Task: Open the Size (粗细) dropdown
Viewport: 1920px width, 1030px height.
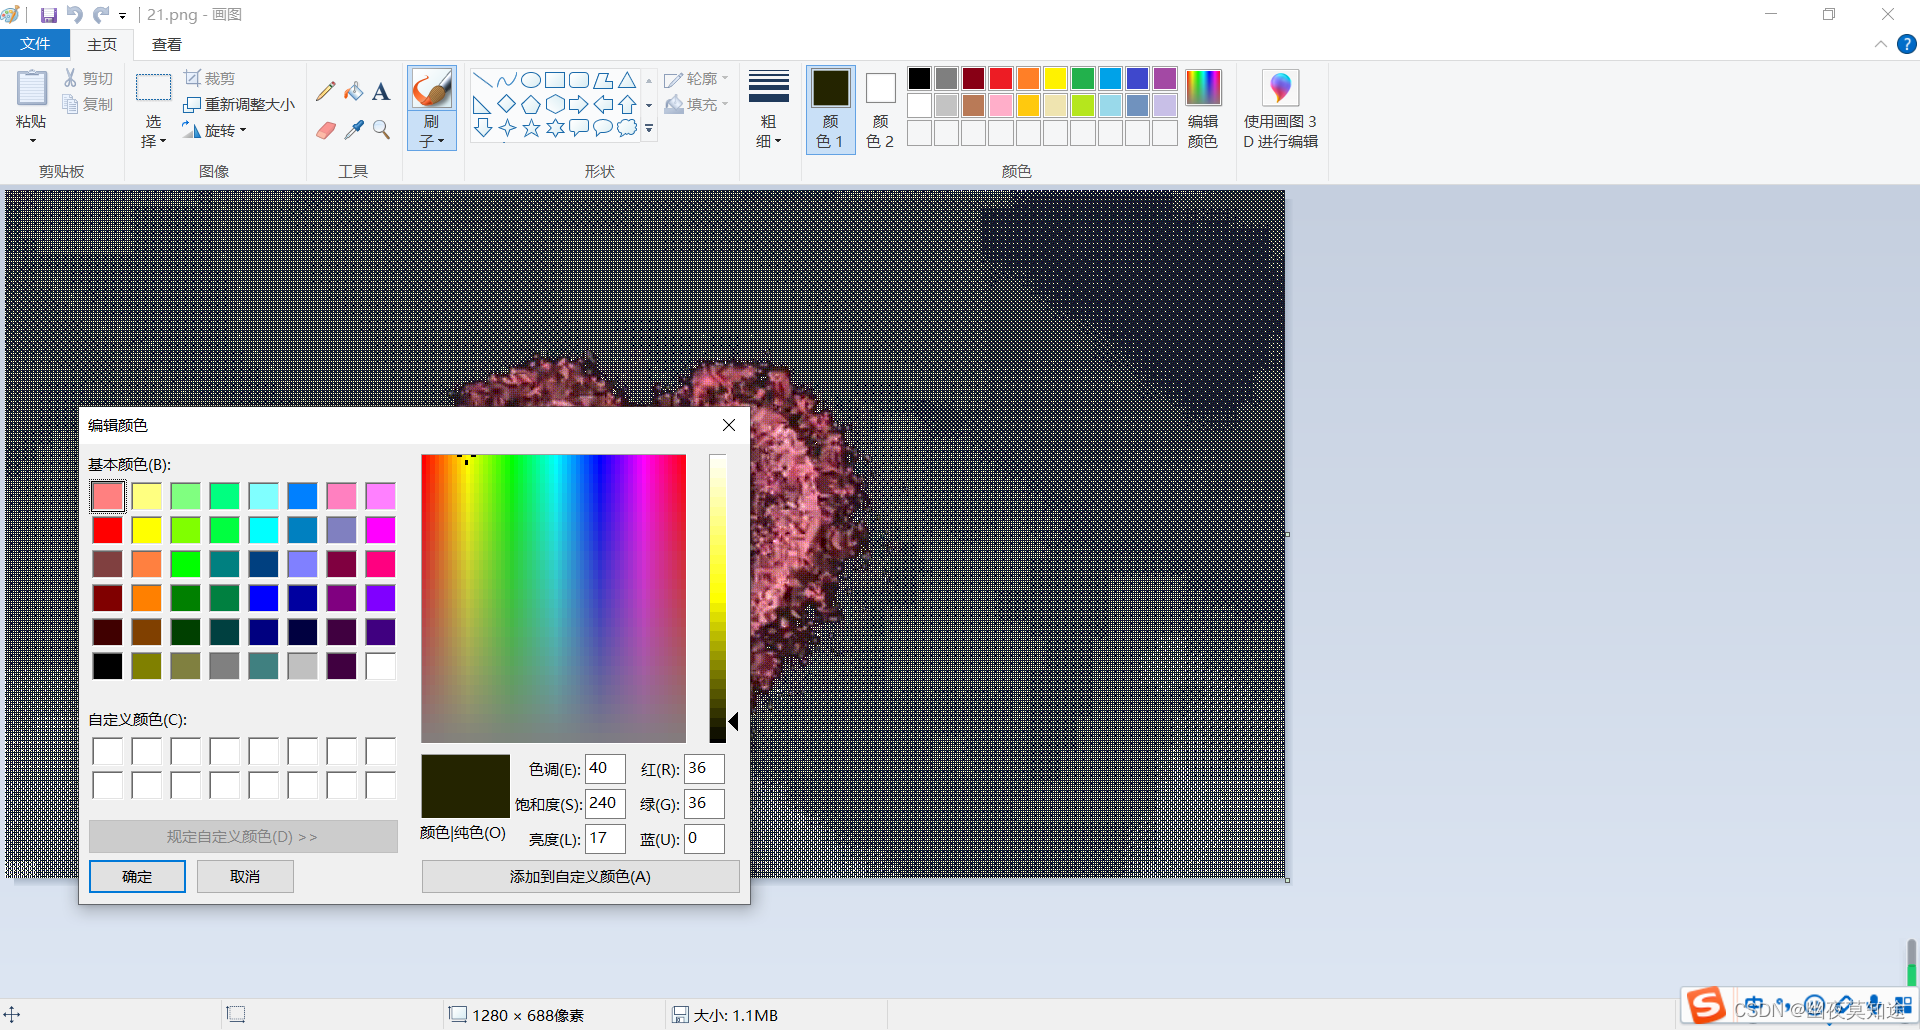Action: click(768, 109)
